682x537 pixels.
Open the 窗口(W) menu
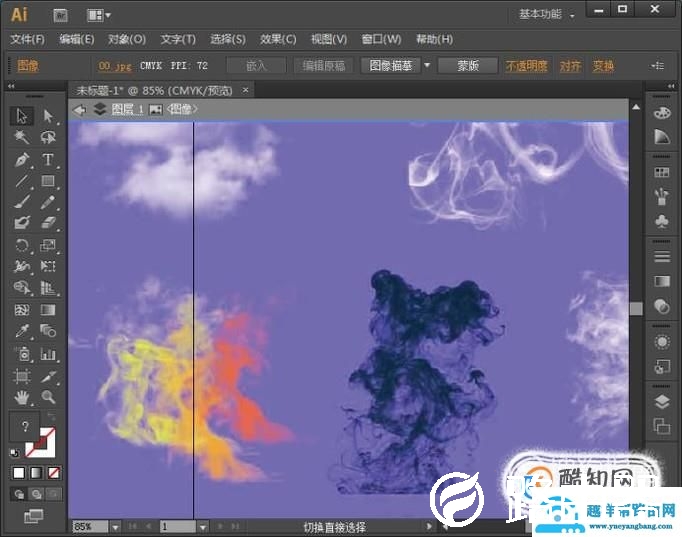click(381, 40)
